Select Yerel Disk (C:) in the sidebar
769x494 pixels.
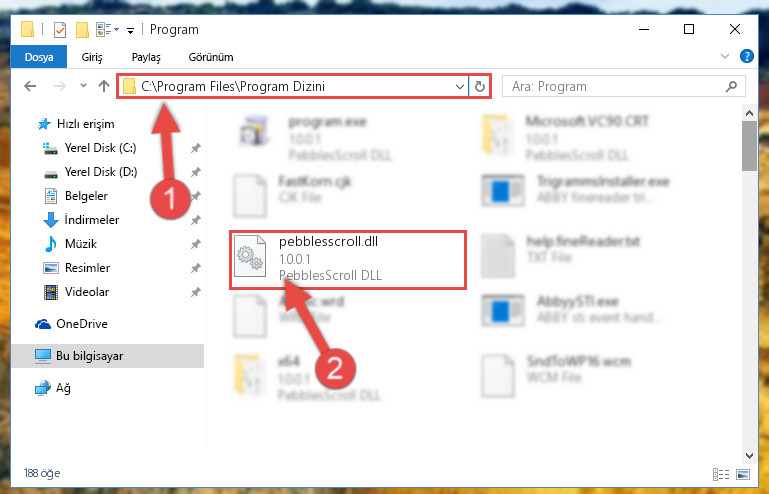point(101,148)
